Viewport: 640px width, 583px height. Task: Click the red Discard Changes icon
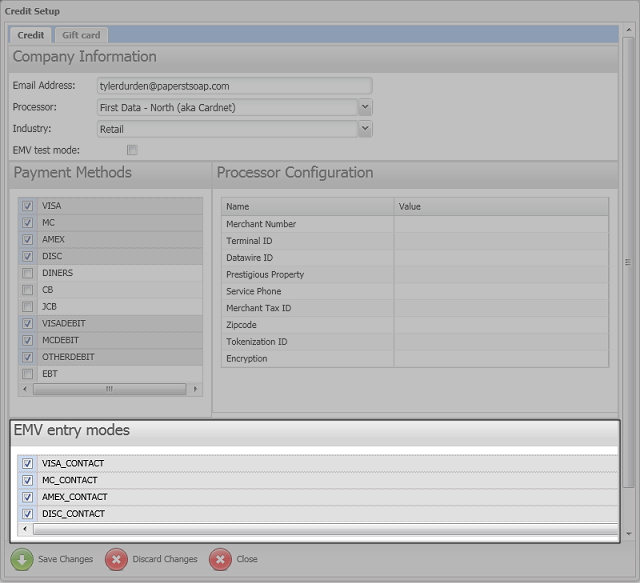116,559
